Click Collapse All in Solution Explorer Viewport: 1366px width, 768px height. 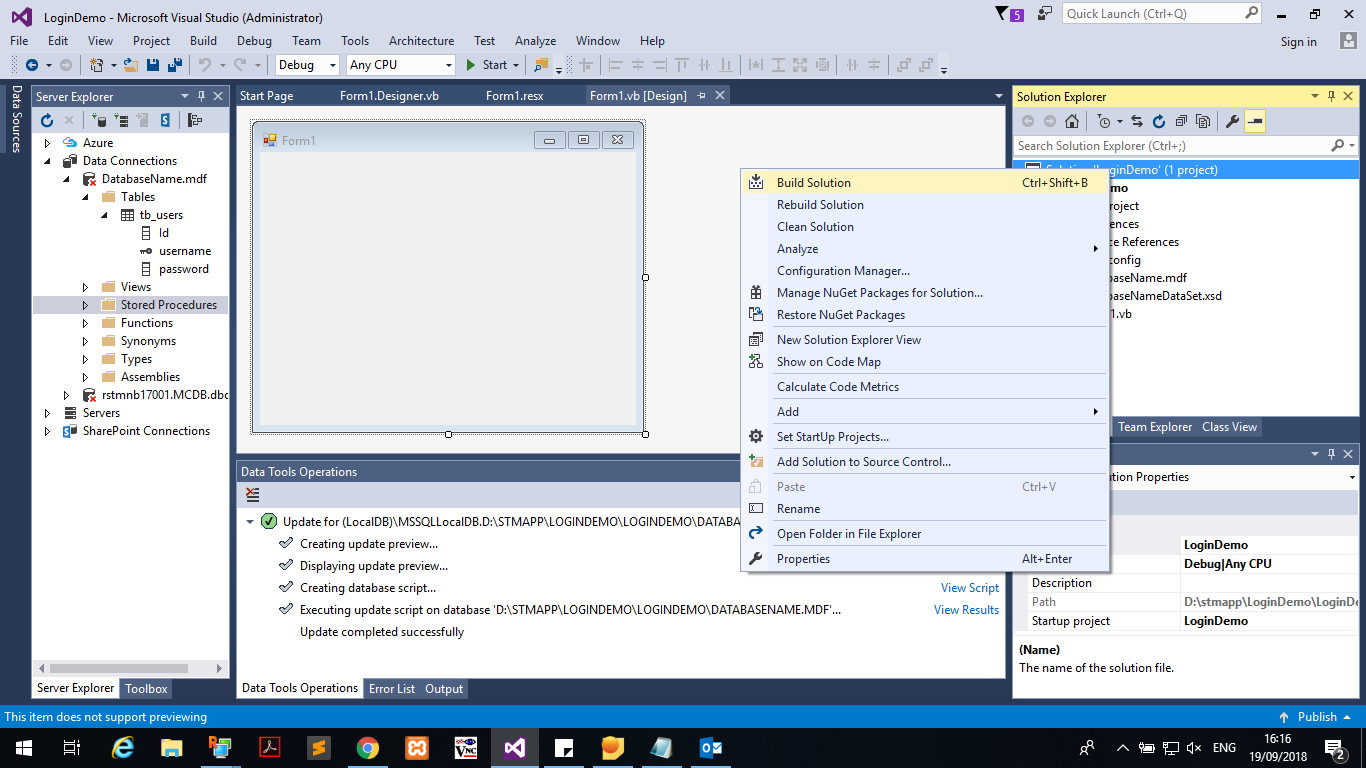(1182, 120)
